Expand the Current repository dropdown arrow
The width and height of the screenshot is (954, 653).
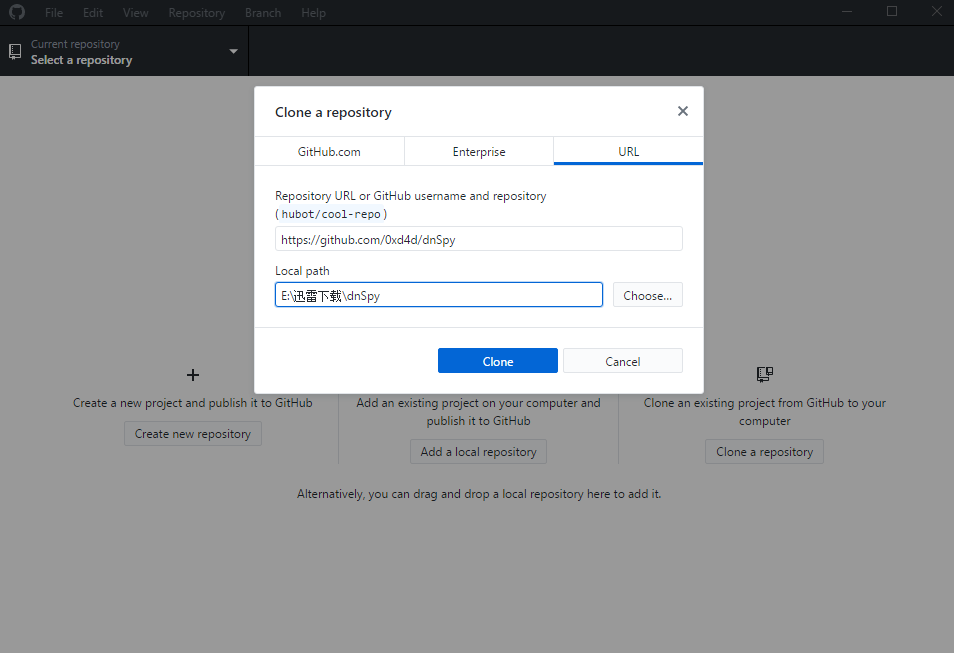pyautogui.click(x=233, y=51)
